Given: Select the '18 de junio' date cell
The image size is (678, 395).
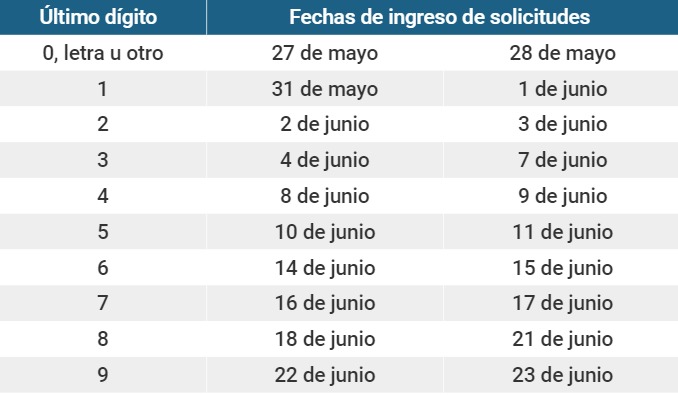Looking at the screenshot, I should [325, 339].
